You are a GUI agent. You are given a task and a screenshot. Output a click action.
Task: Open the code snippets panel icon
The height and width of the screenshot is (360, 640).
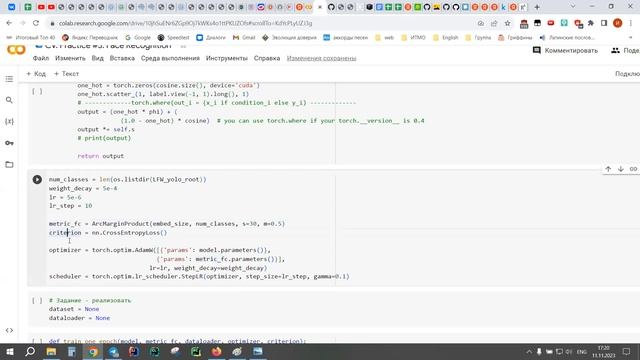pyautogui.click(x=9, y=330)
